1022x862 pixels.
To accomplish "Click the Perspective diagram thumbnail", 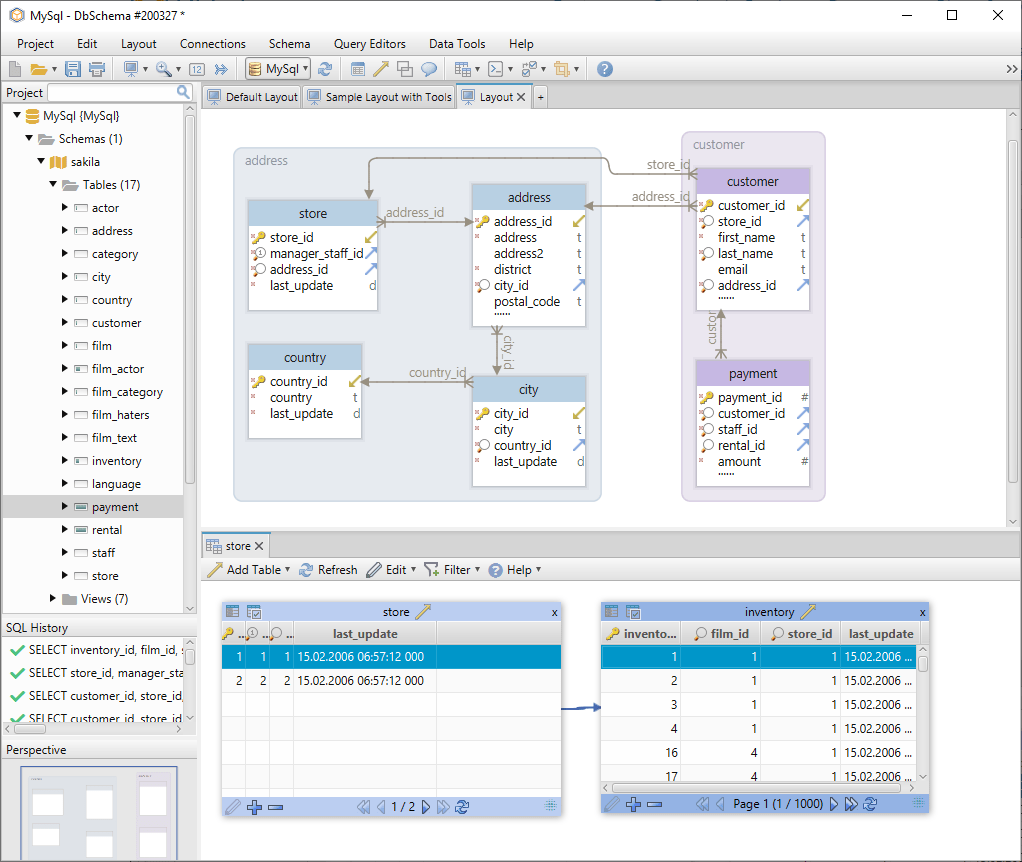I will tap(99, 812).
